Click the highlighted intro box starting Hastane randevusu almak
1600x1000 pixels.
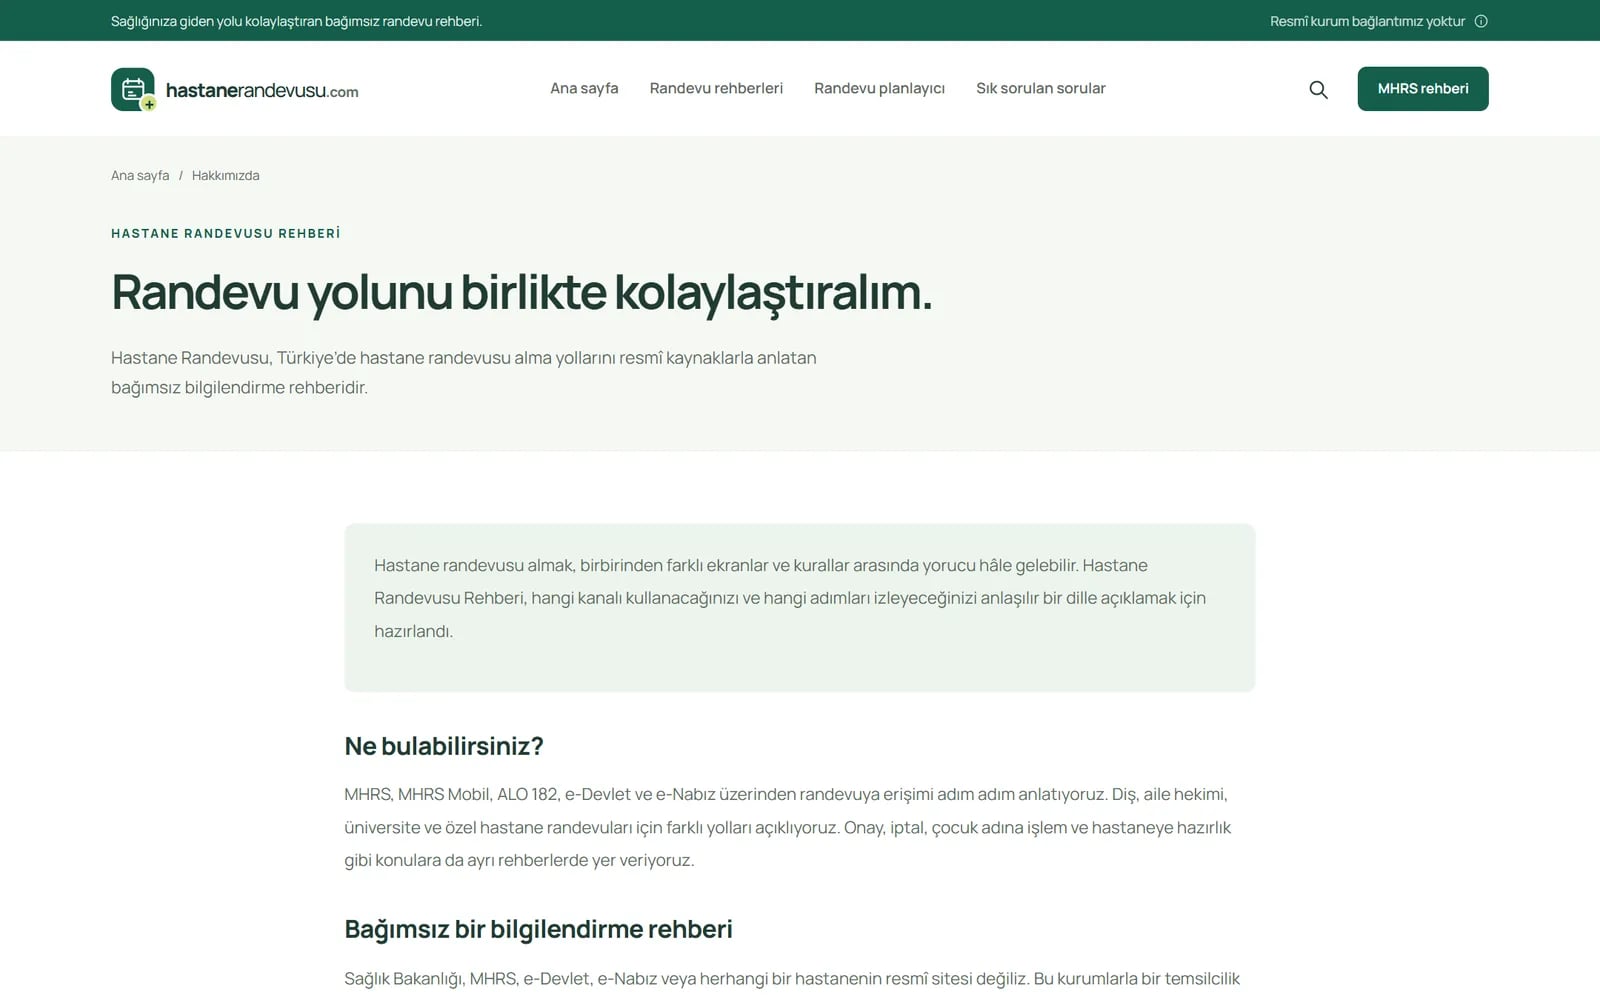[x=799, y=607]
